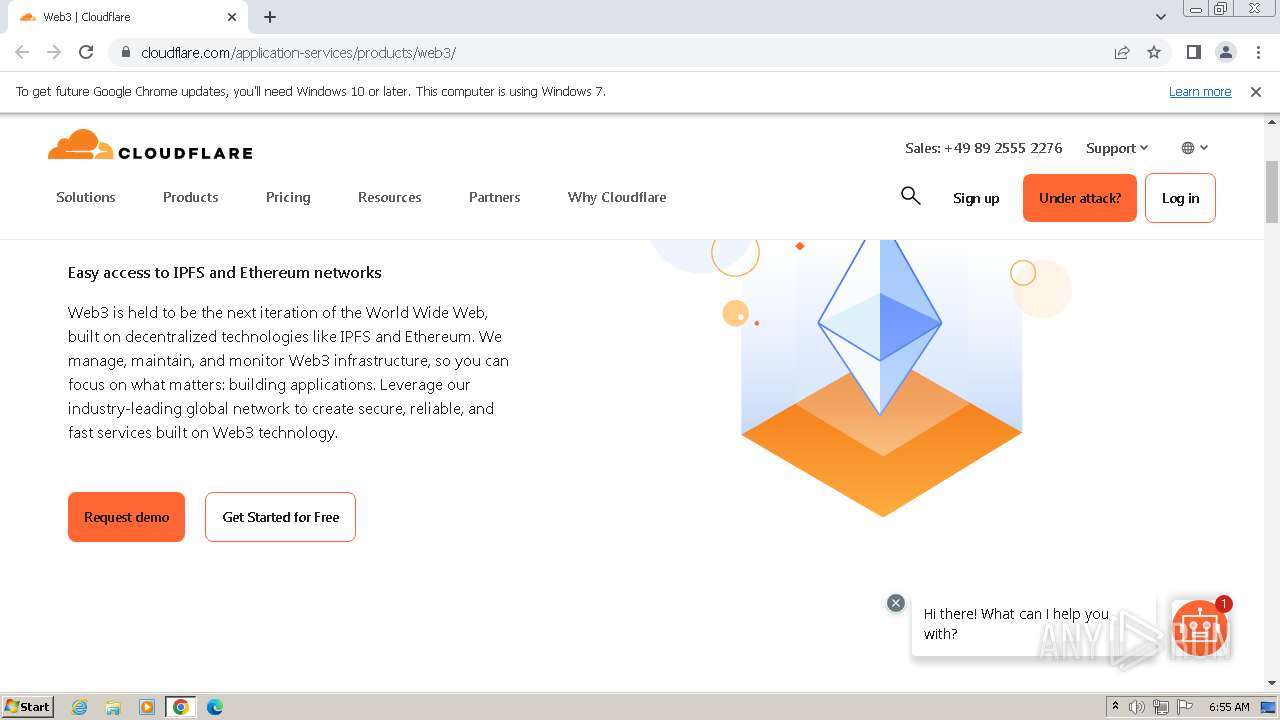Close the Web3 | Cloudflare tab
1280x720 pixels.
pos(232,17)
